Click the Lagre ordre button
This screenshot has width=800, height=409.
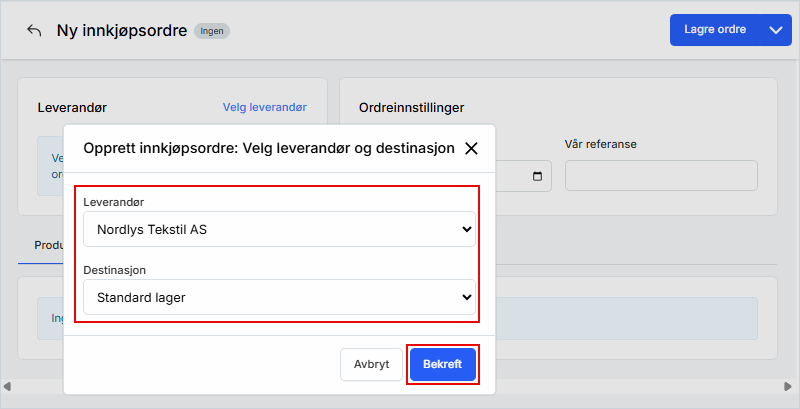[x=715, y=30]
